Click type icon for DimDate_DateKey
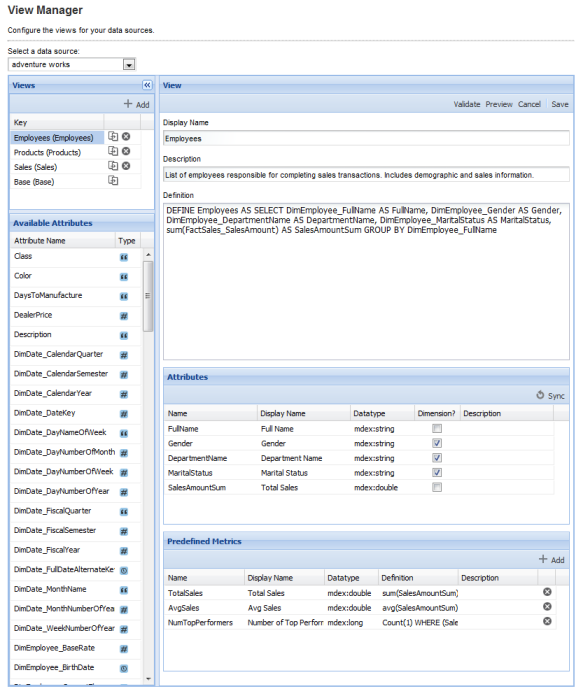 tap(124, 414)
